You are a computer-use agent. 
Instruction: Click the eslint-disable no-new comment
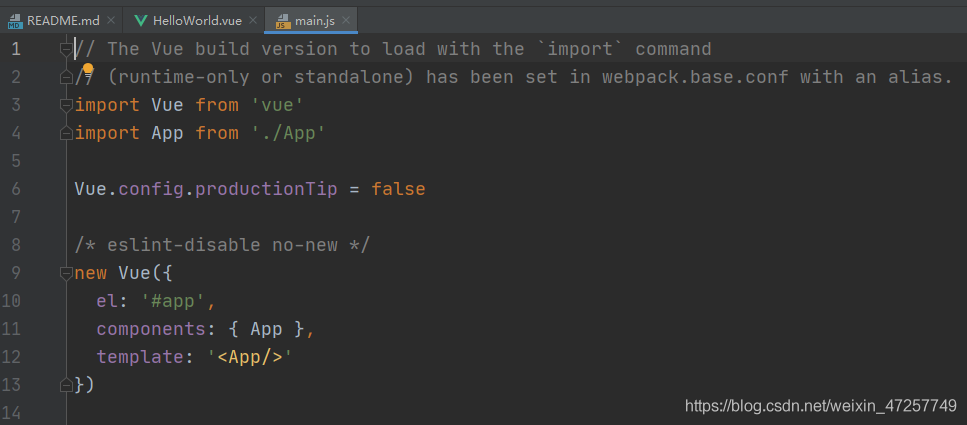point(223,245)
